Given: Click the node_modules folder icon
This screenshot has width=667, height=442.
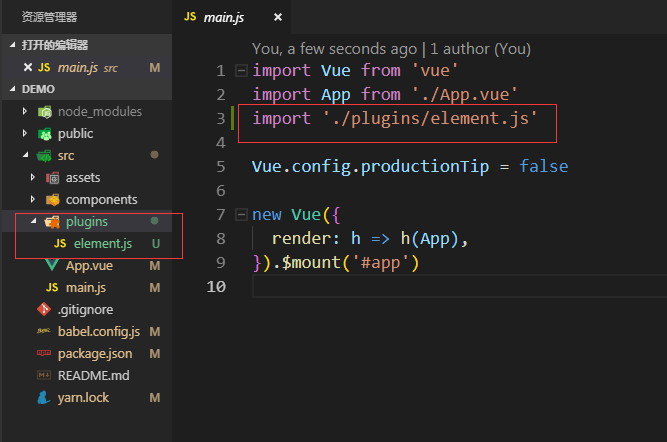Looking at the screenshot, I should coord(44,111).
